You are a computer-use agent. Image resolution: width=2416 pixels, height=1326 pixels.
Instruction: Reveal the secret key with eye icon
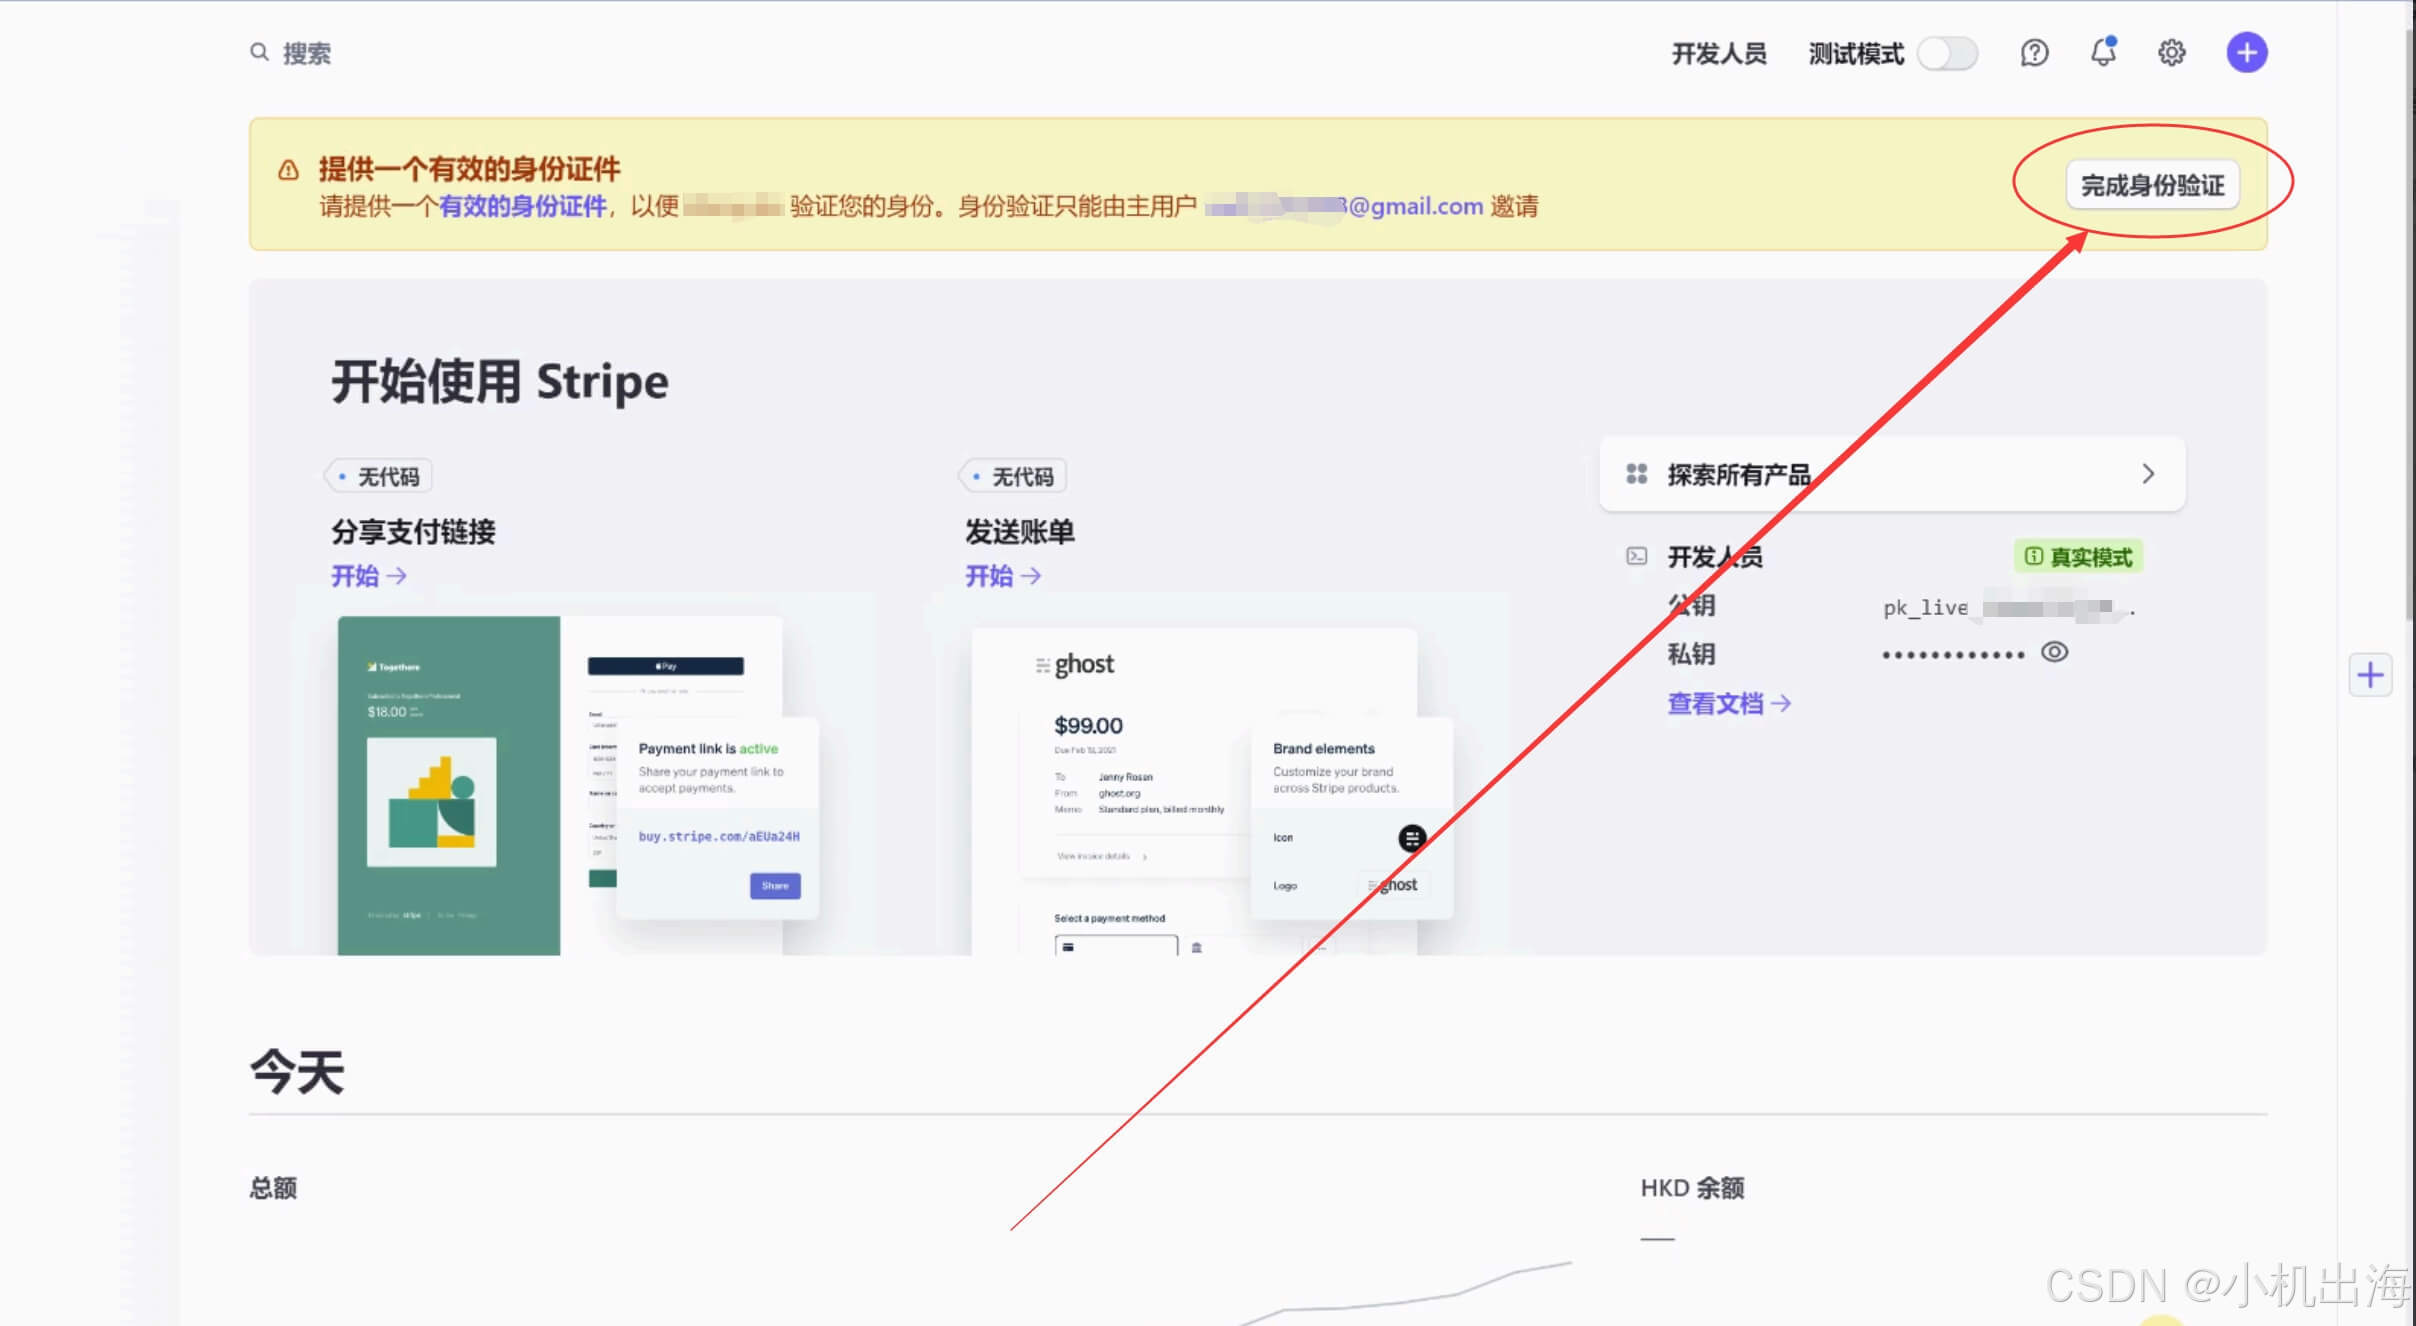click(x=2054, y=652)
